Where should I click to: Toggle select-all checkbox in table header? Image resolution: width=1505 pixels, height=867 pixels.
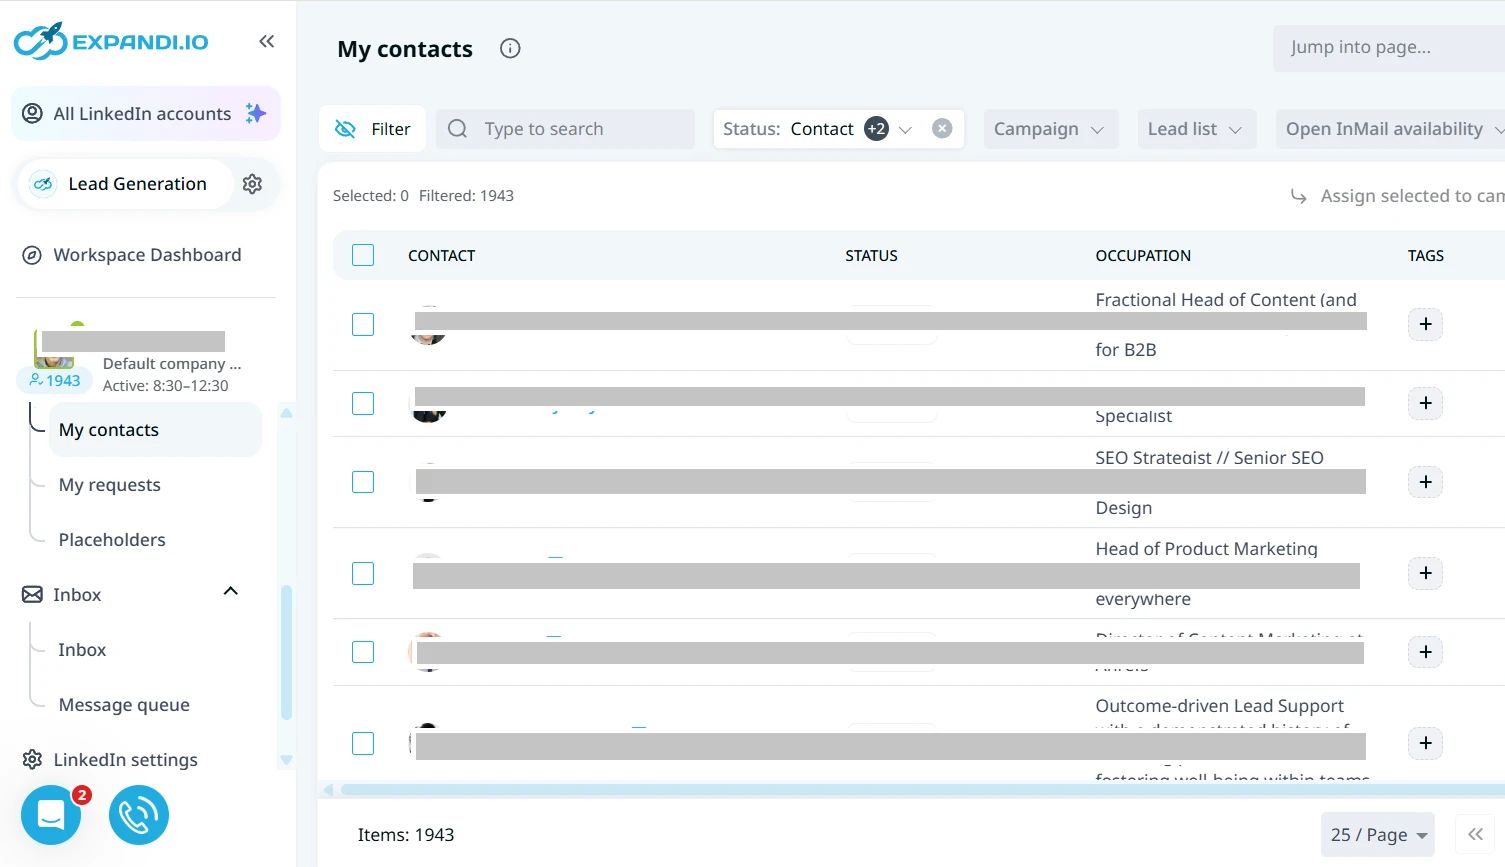[x=363, y=255]
